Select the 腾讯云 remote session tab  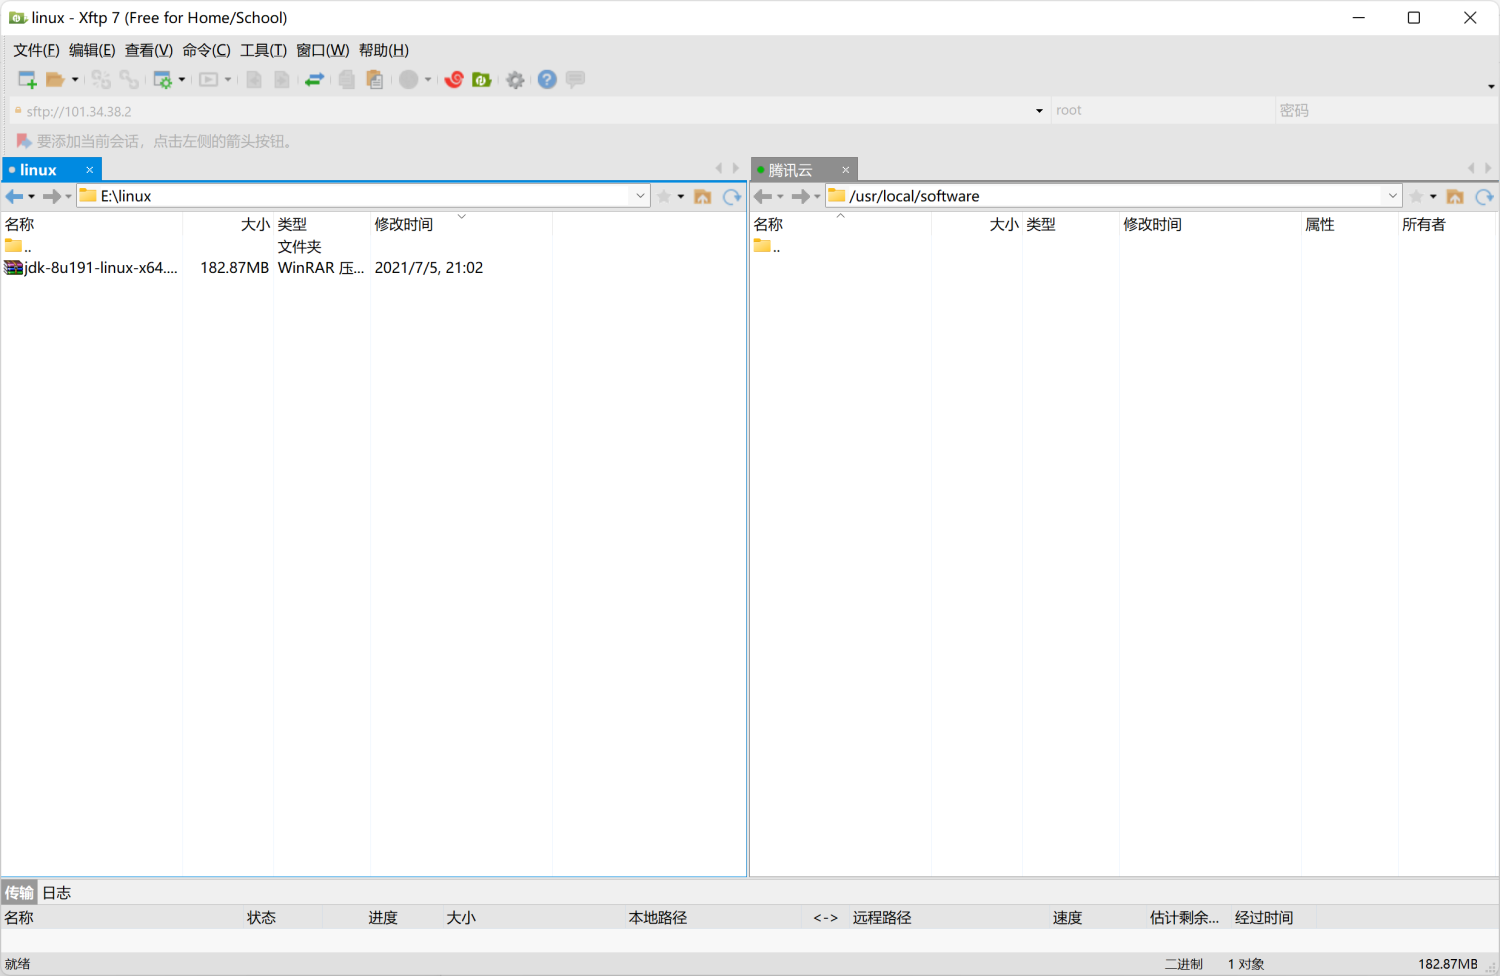click(x=790, y=170)
